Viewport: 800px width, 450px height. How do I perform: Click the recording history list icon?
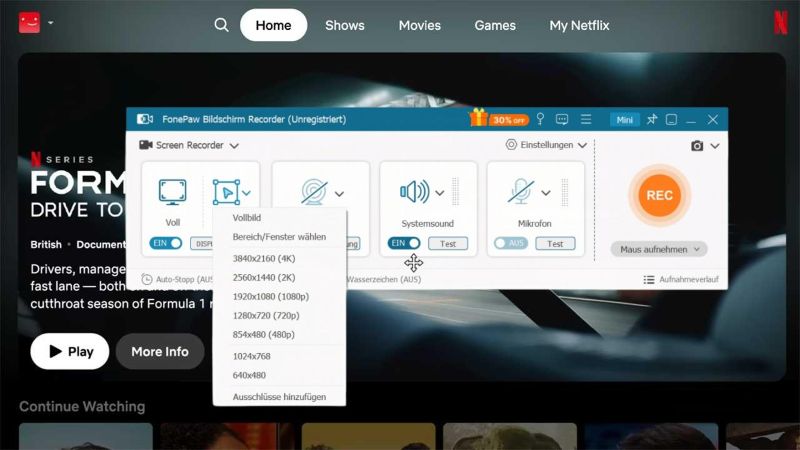coord(649,280)
